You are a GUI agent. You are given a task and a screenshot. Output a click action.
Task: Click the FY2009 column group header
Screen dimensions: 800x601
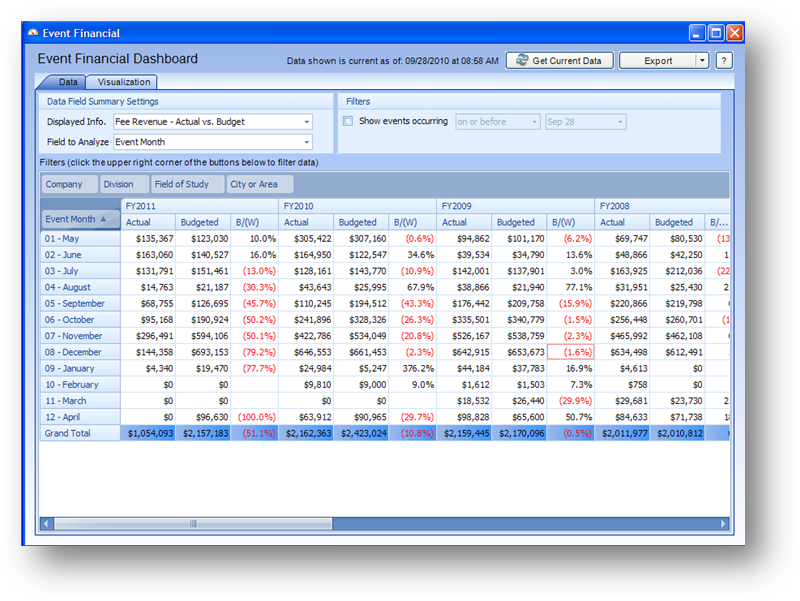click(x=516, y=206)
